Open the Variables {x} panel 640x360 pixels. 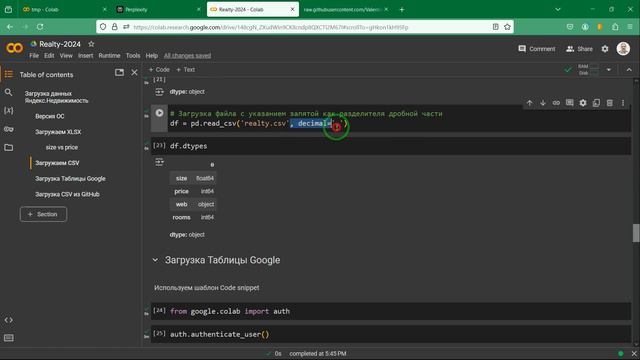point(9,111)
